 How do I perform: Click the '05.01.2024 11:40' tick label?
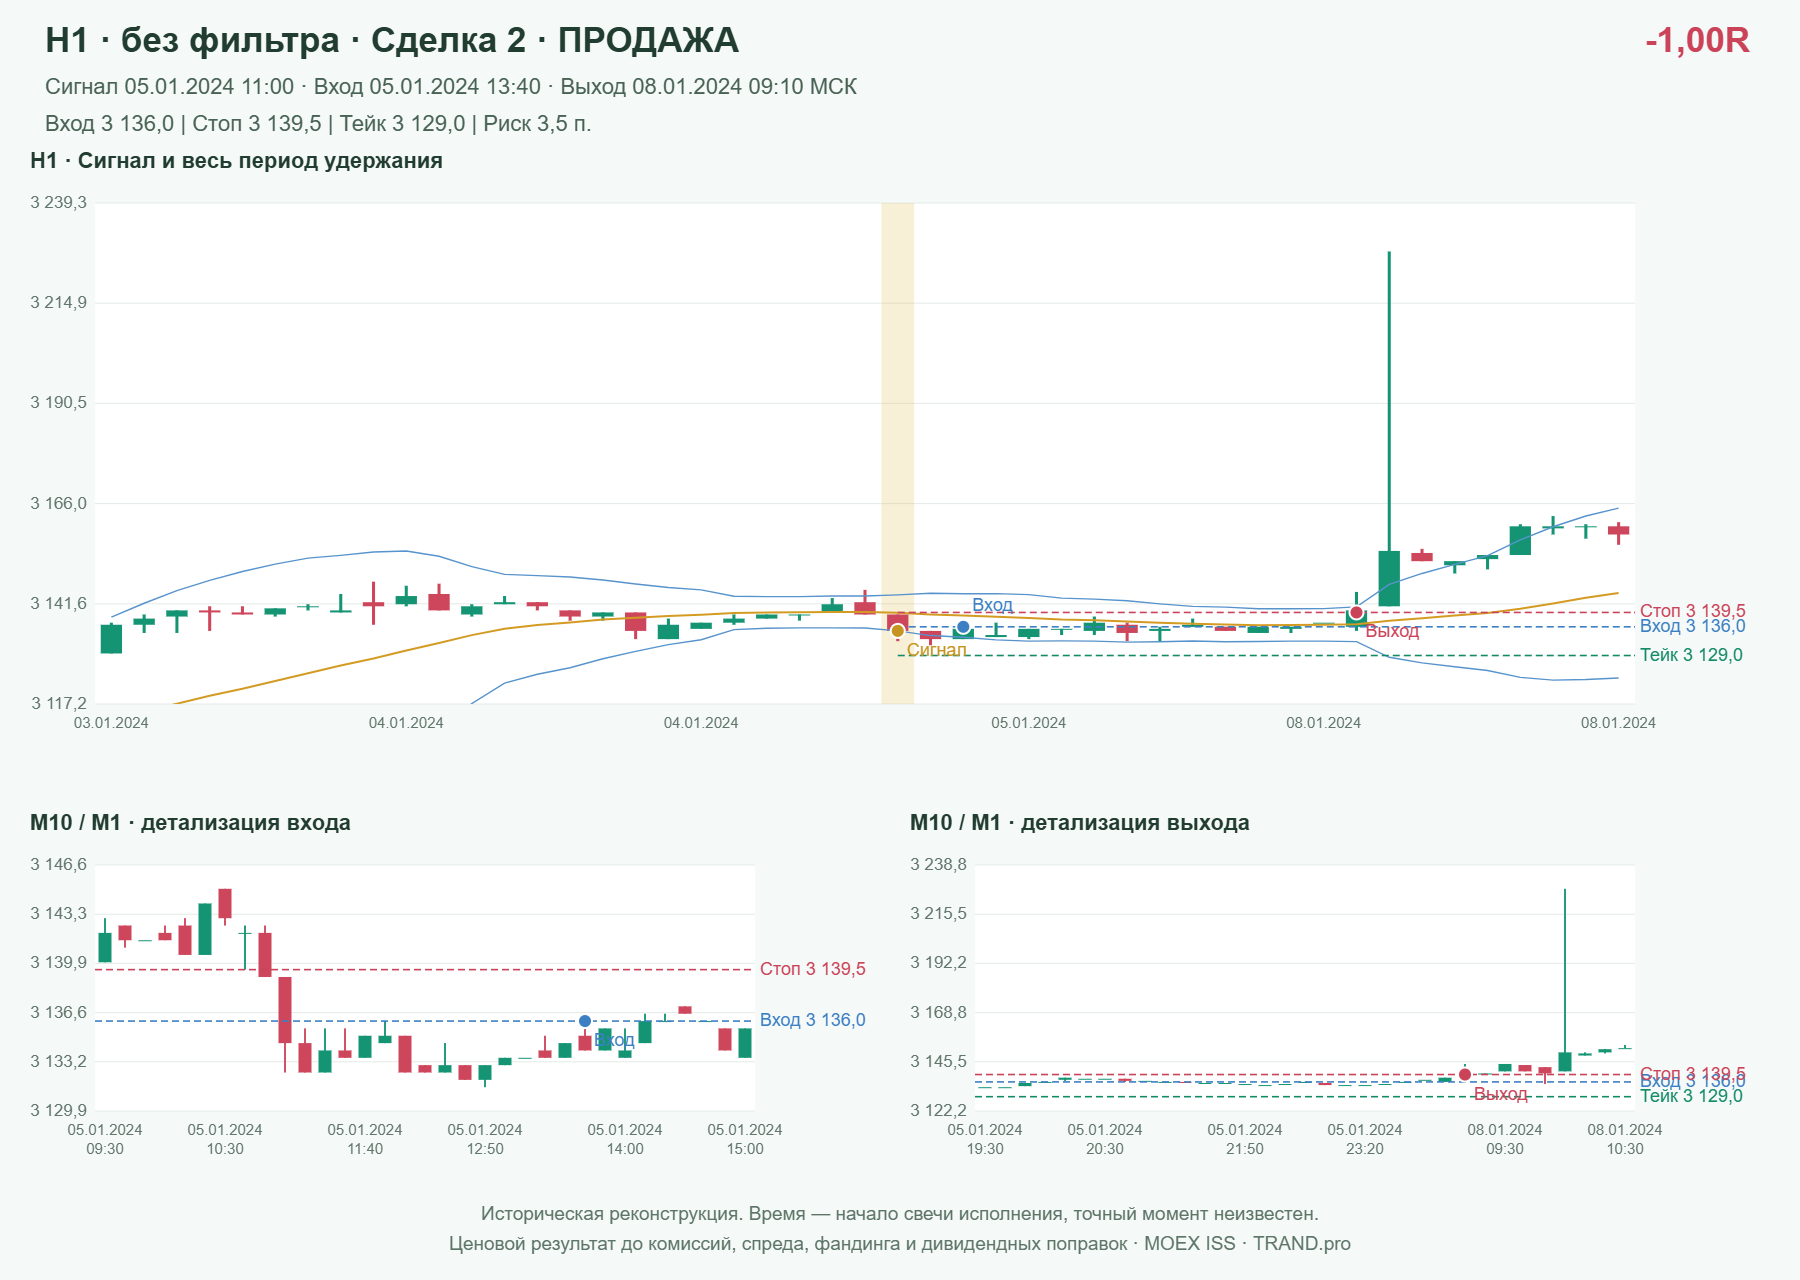click(365, 1139)
